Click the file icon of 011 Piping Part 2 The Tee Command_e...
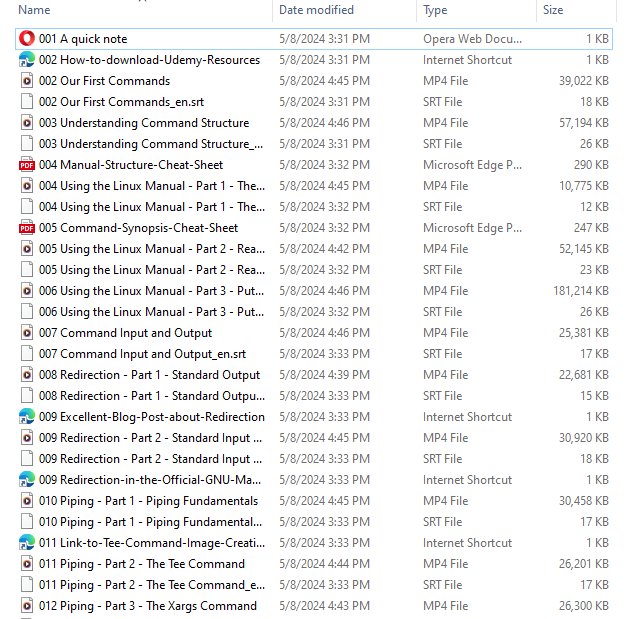Image resolution: width=630 pixels, height=619 pixels. pyautogui.click(x=27, y=584)
